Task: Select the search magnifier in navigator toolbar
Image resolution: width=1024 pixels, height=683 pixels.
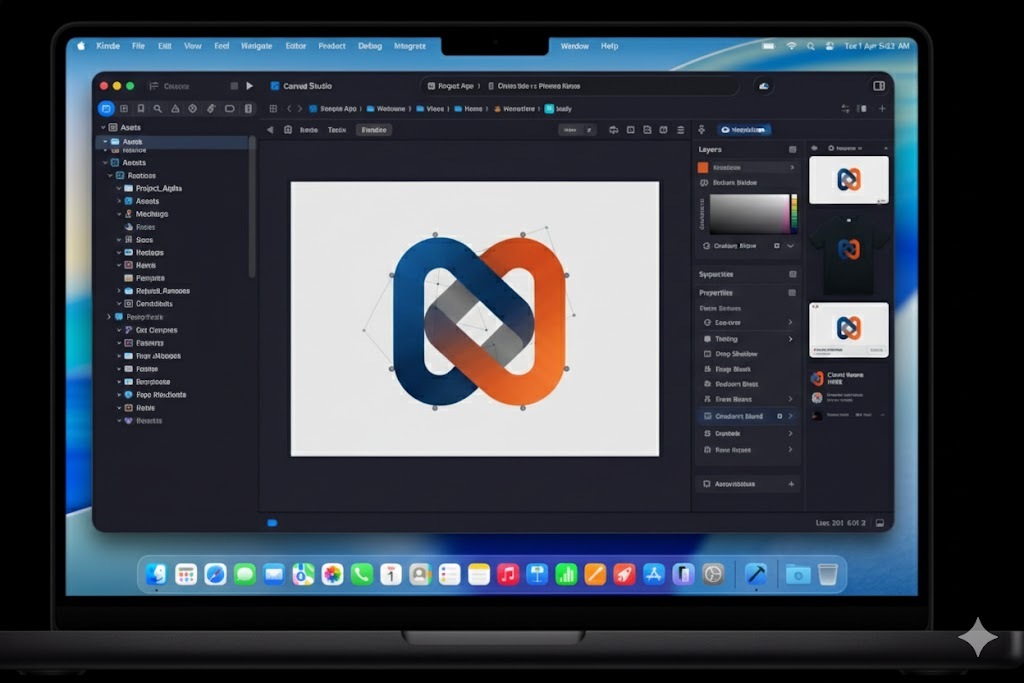Action: click(x=157, y=108)
